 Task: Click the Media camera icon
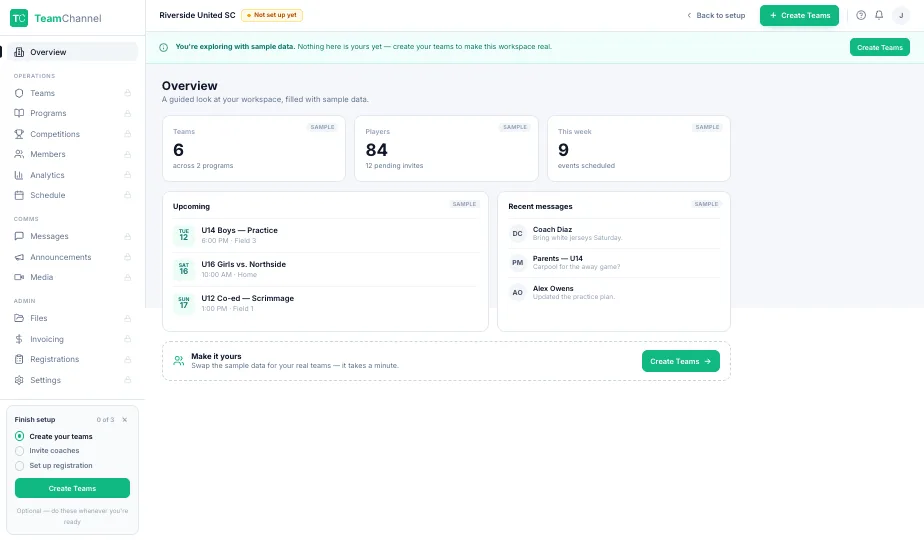coord(19,277)
